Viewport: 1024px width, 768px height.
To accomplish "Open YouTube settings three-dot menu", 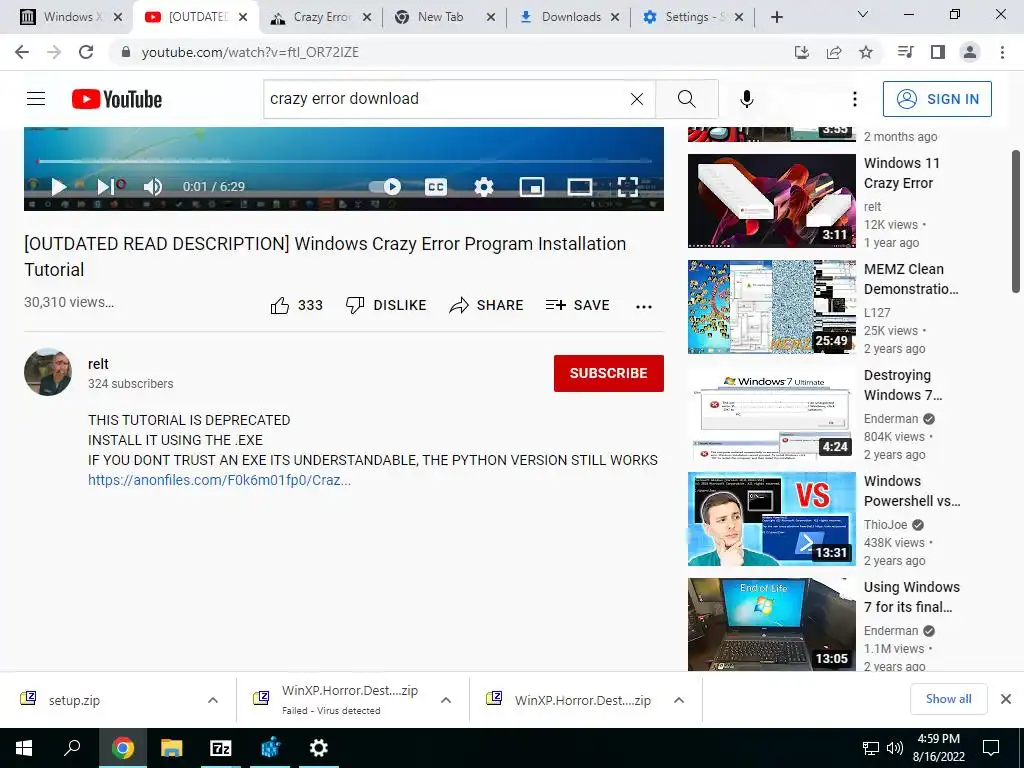I will 855,99.
